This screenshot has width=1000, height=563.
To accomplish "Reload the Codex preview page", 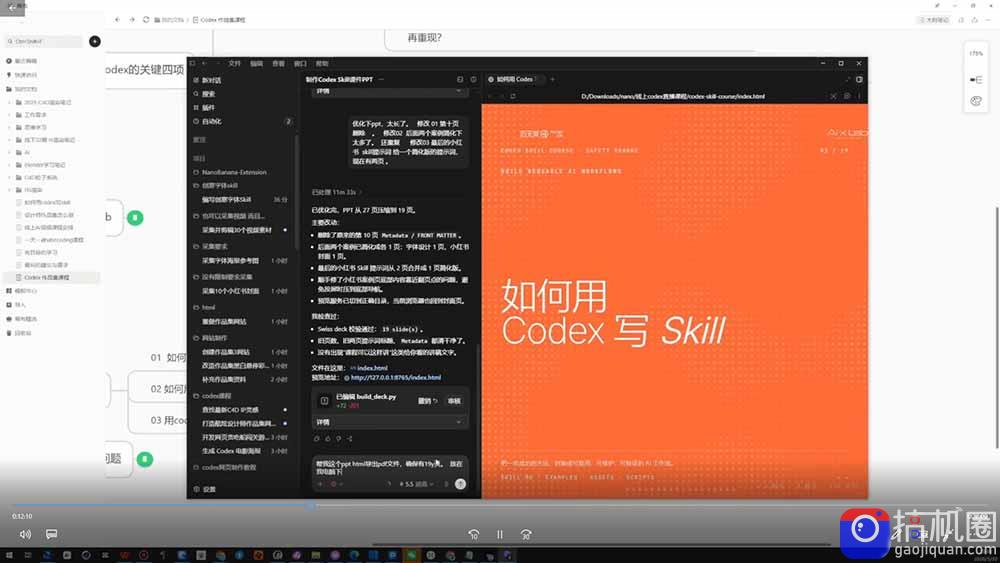I will (x=513, y=96).
